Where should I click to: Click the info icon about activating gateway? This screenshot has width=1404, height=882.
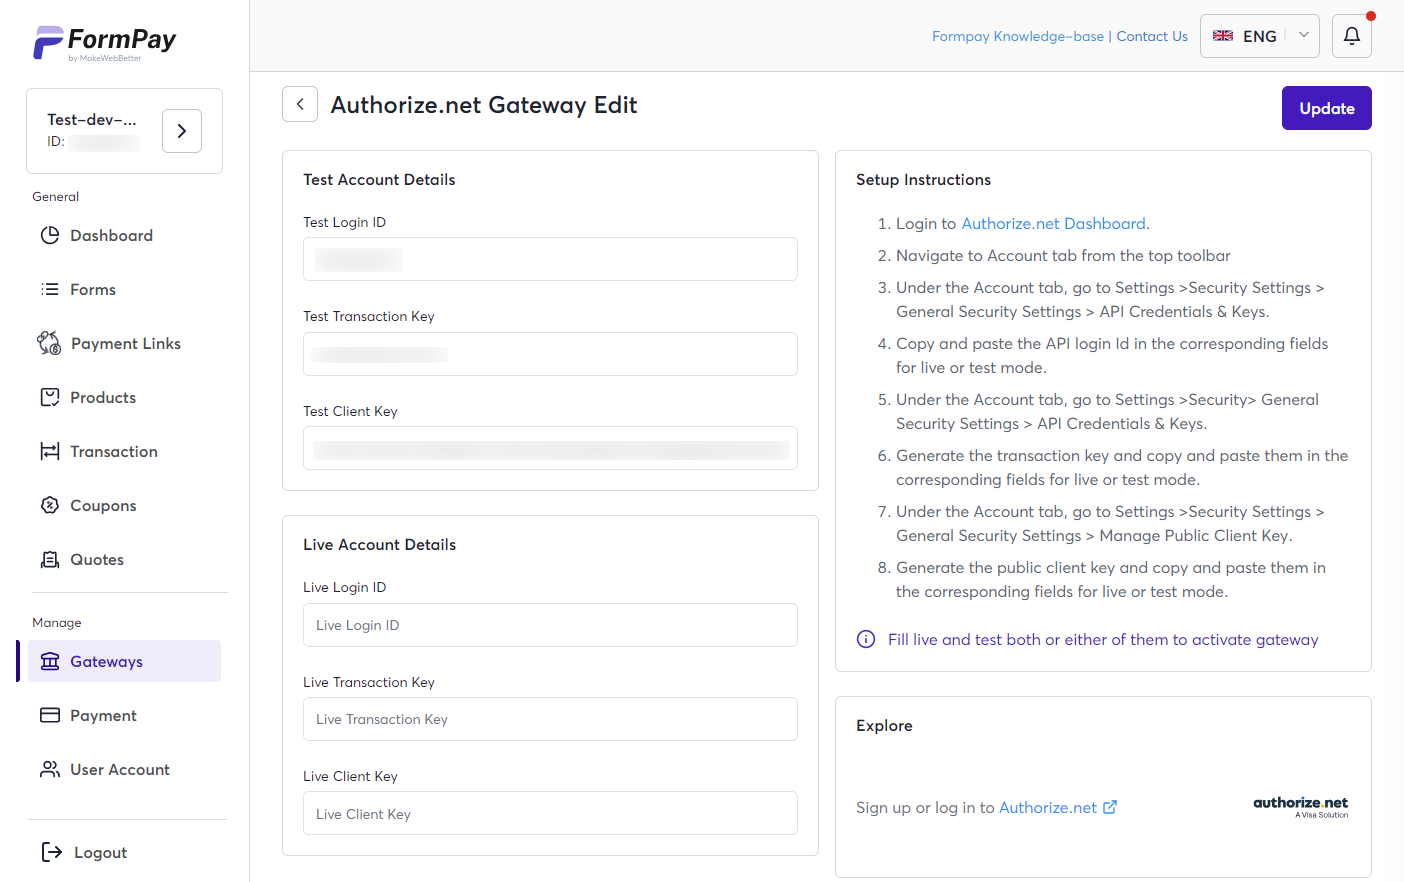865,639
